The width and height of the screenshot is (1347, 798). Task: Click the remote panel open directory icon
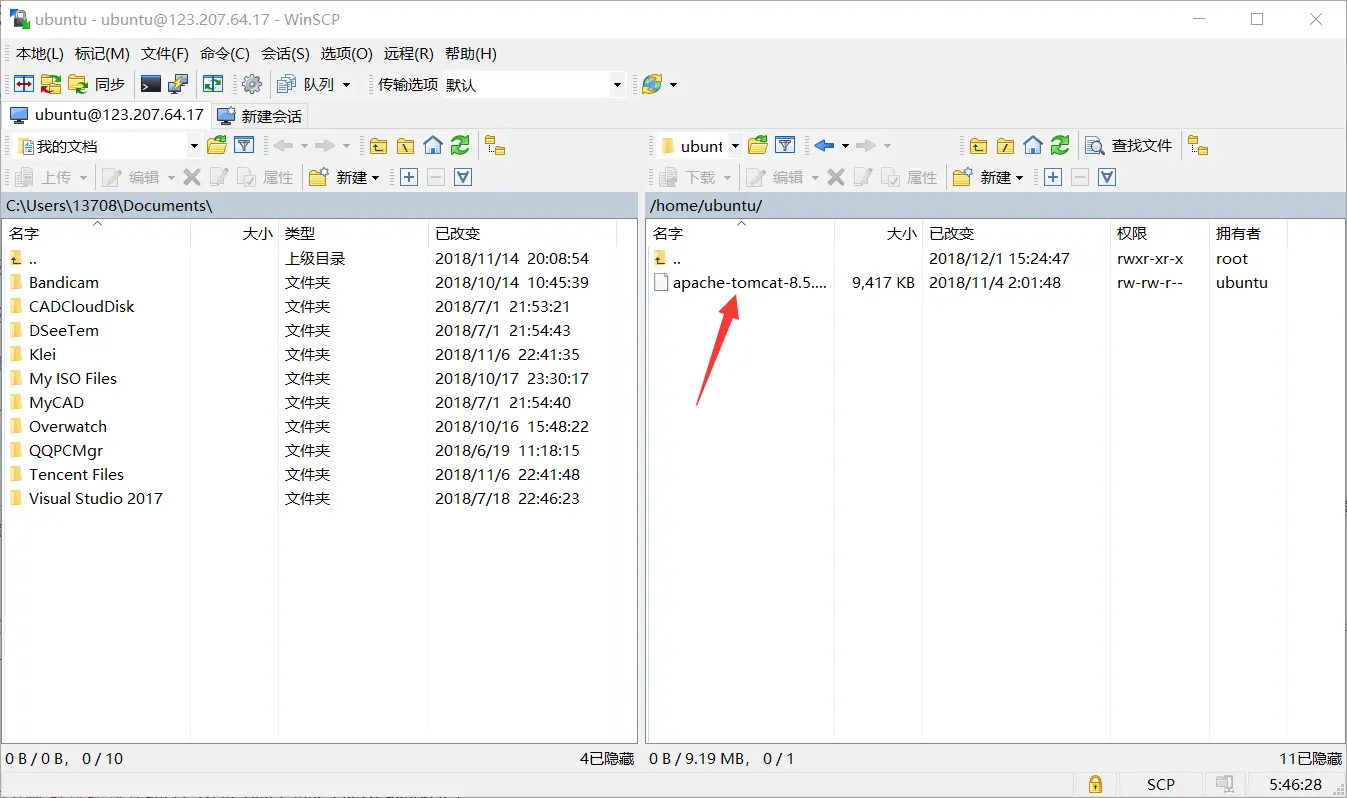(x=758, y=146)
